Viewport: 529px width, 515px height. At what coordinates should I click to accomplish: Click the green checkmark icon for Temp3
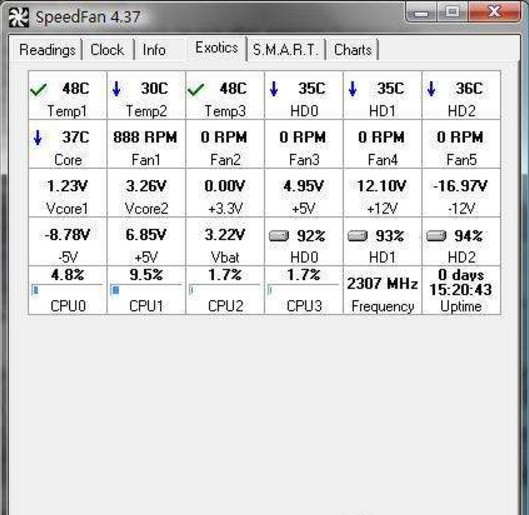coord(196,90)
